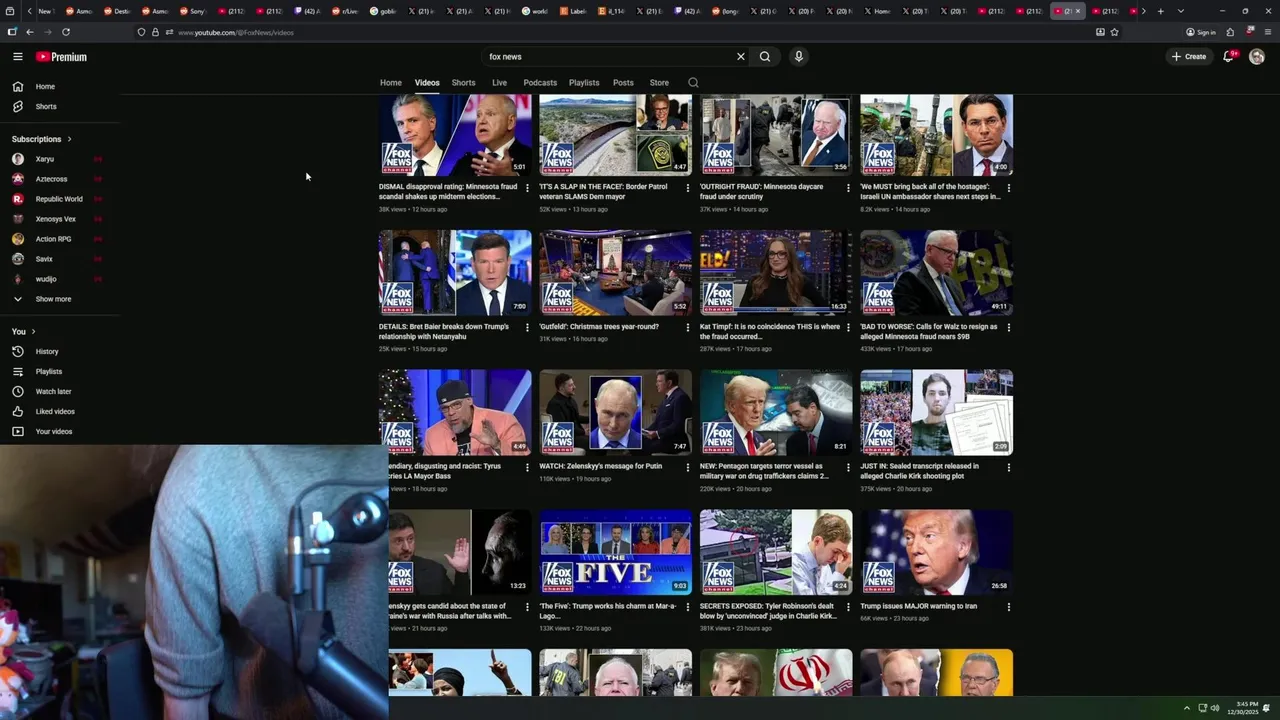Open the YouTube guide hamburger menu
Image resolution: width=1280 pixels, height=720 pixels.
pos(17,57)
